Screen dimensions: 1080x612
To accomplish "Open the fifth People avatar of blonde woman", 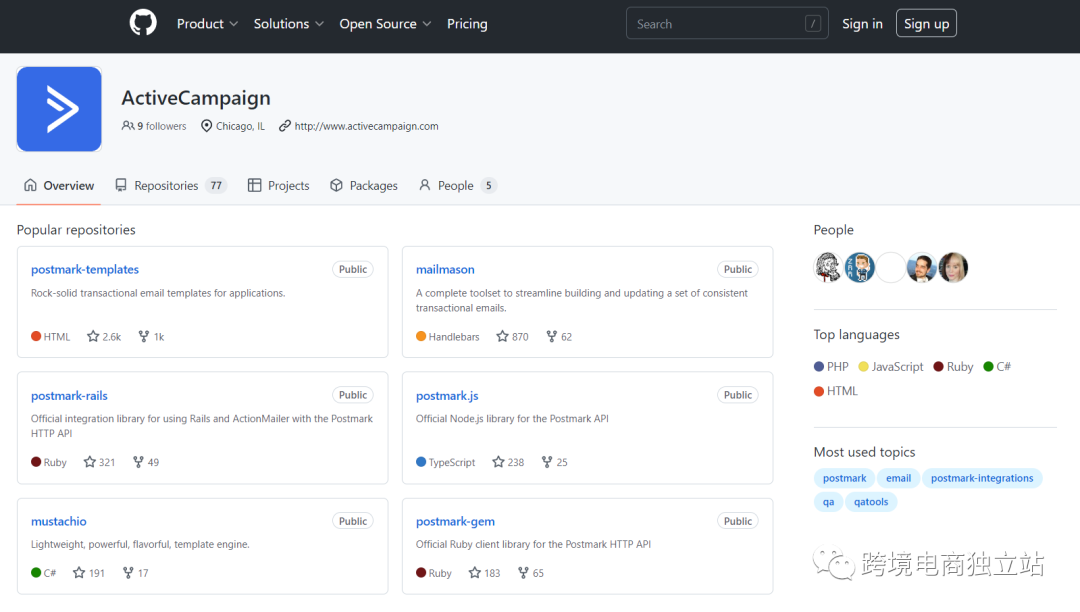I will coord(953,267).
